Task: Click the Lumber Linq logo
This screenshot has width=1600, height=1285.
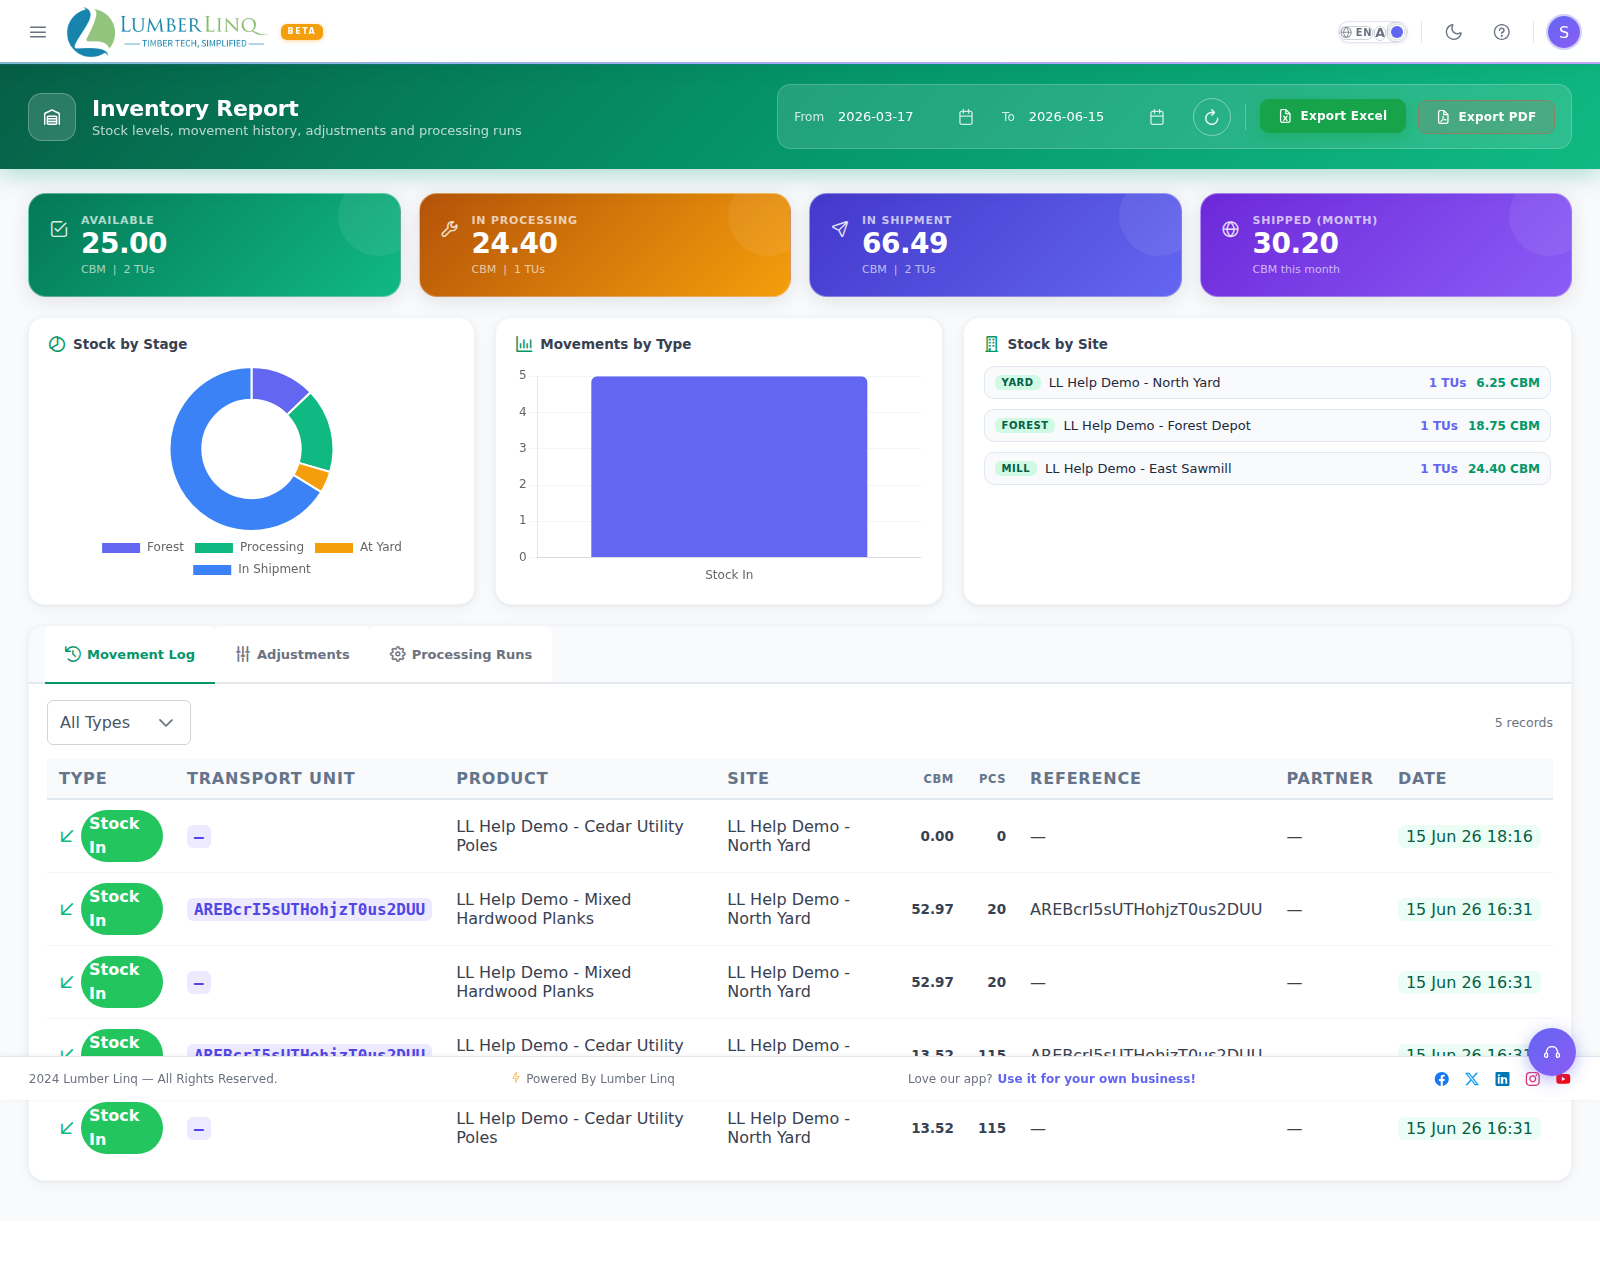Action: coord(166,32)
